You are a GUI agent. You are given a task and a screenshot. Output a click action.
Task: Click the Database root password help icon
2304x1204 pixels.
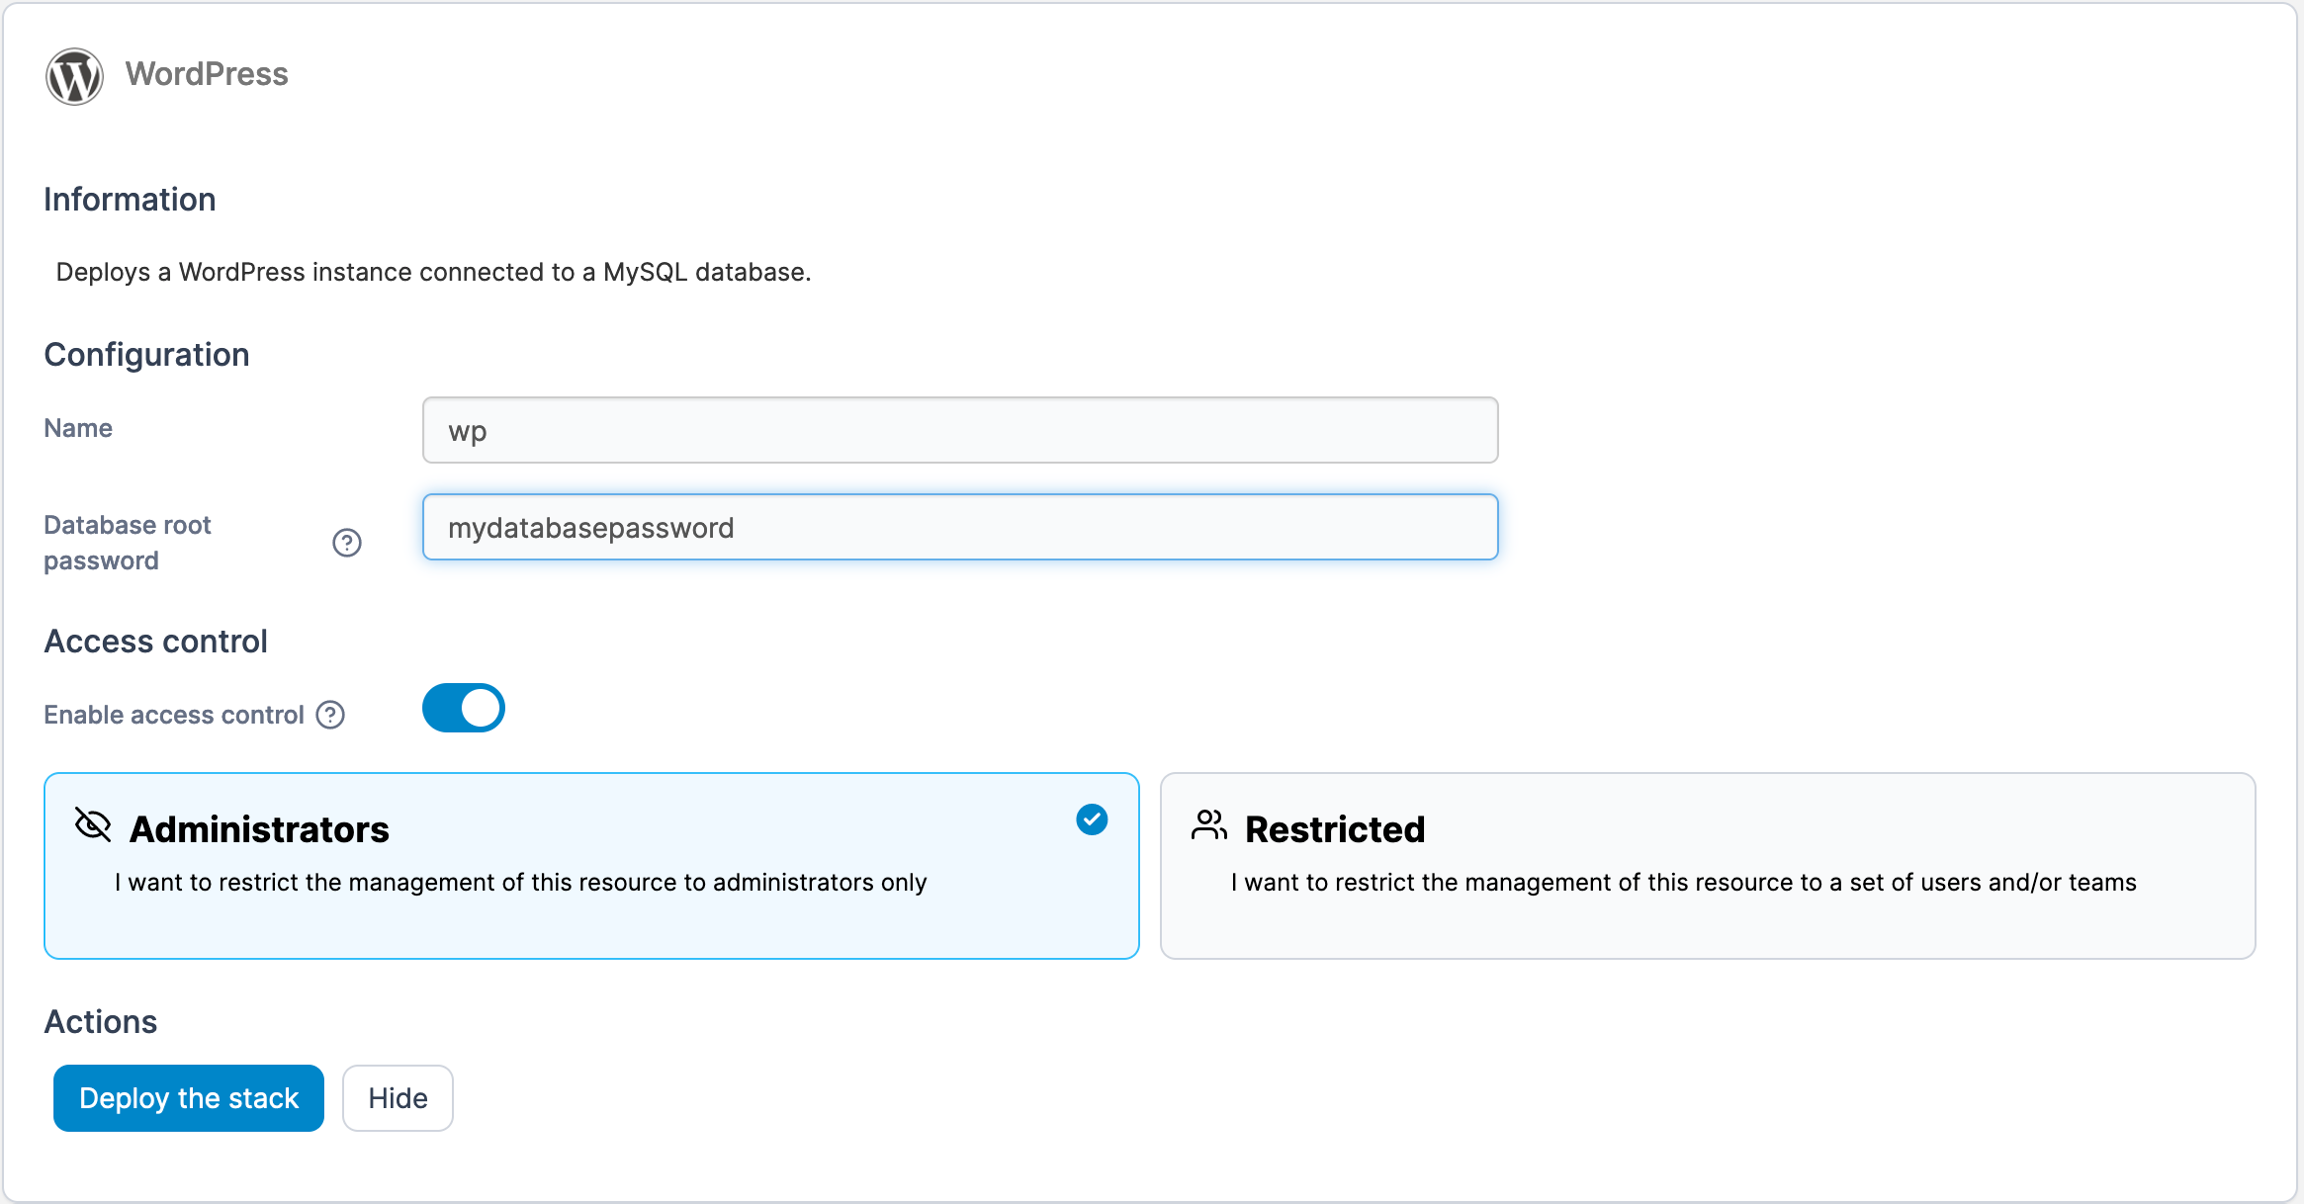pyautogui.click(x=347, y=542)
